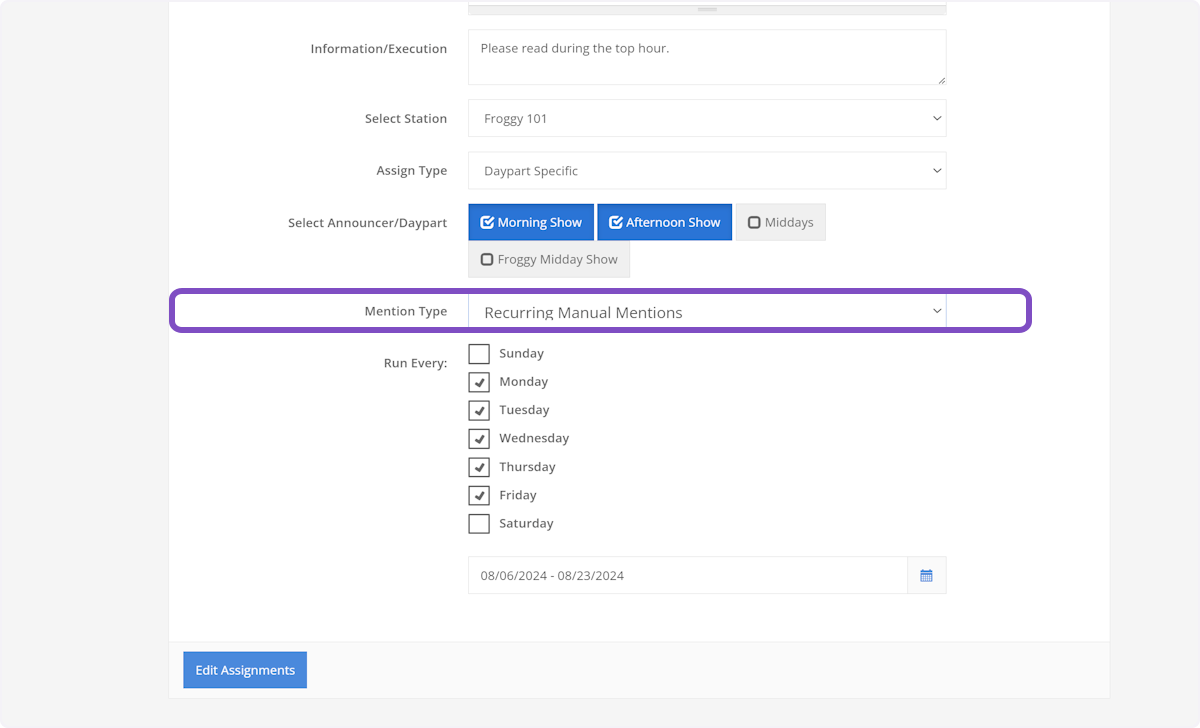This screenshot has width=1200, height=728.
Task: Uncheck the Tuesday checkbox
Action: pos(479,410)
